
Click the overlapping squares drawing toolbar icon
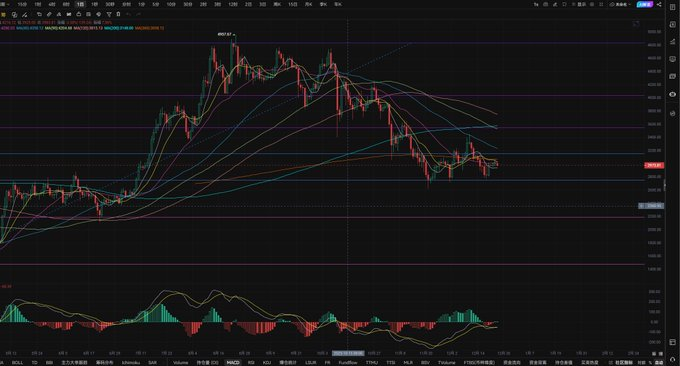(14, 14)
